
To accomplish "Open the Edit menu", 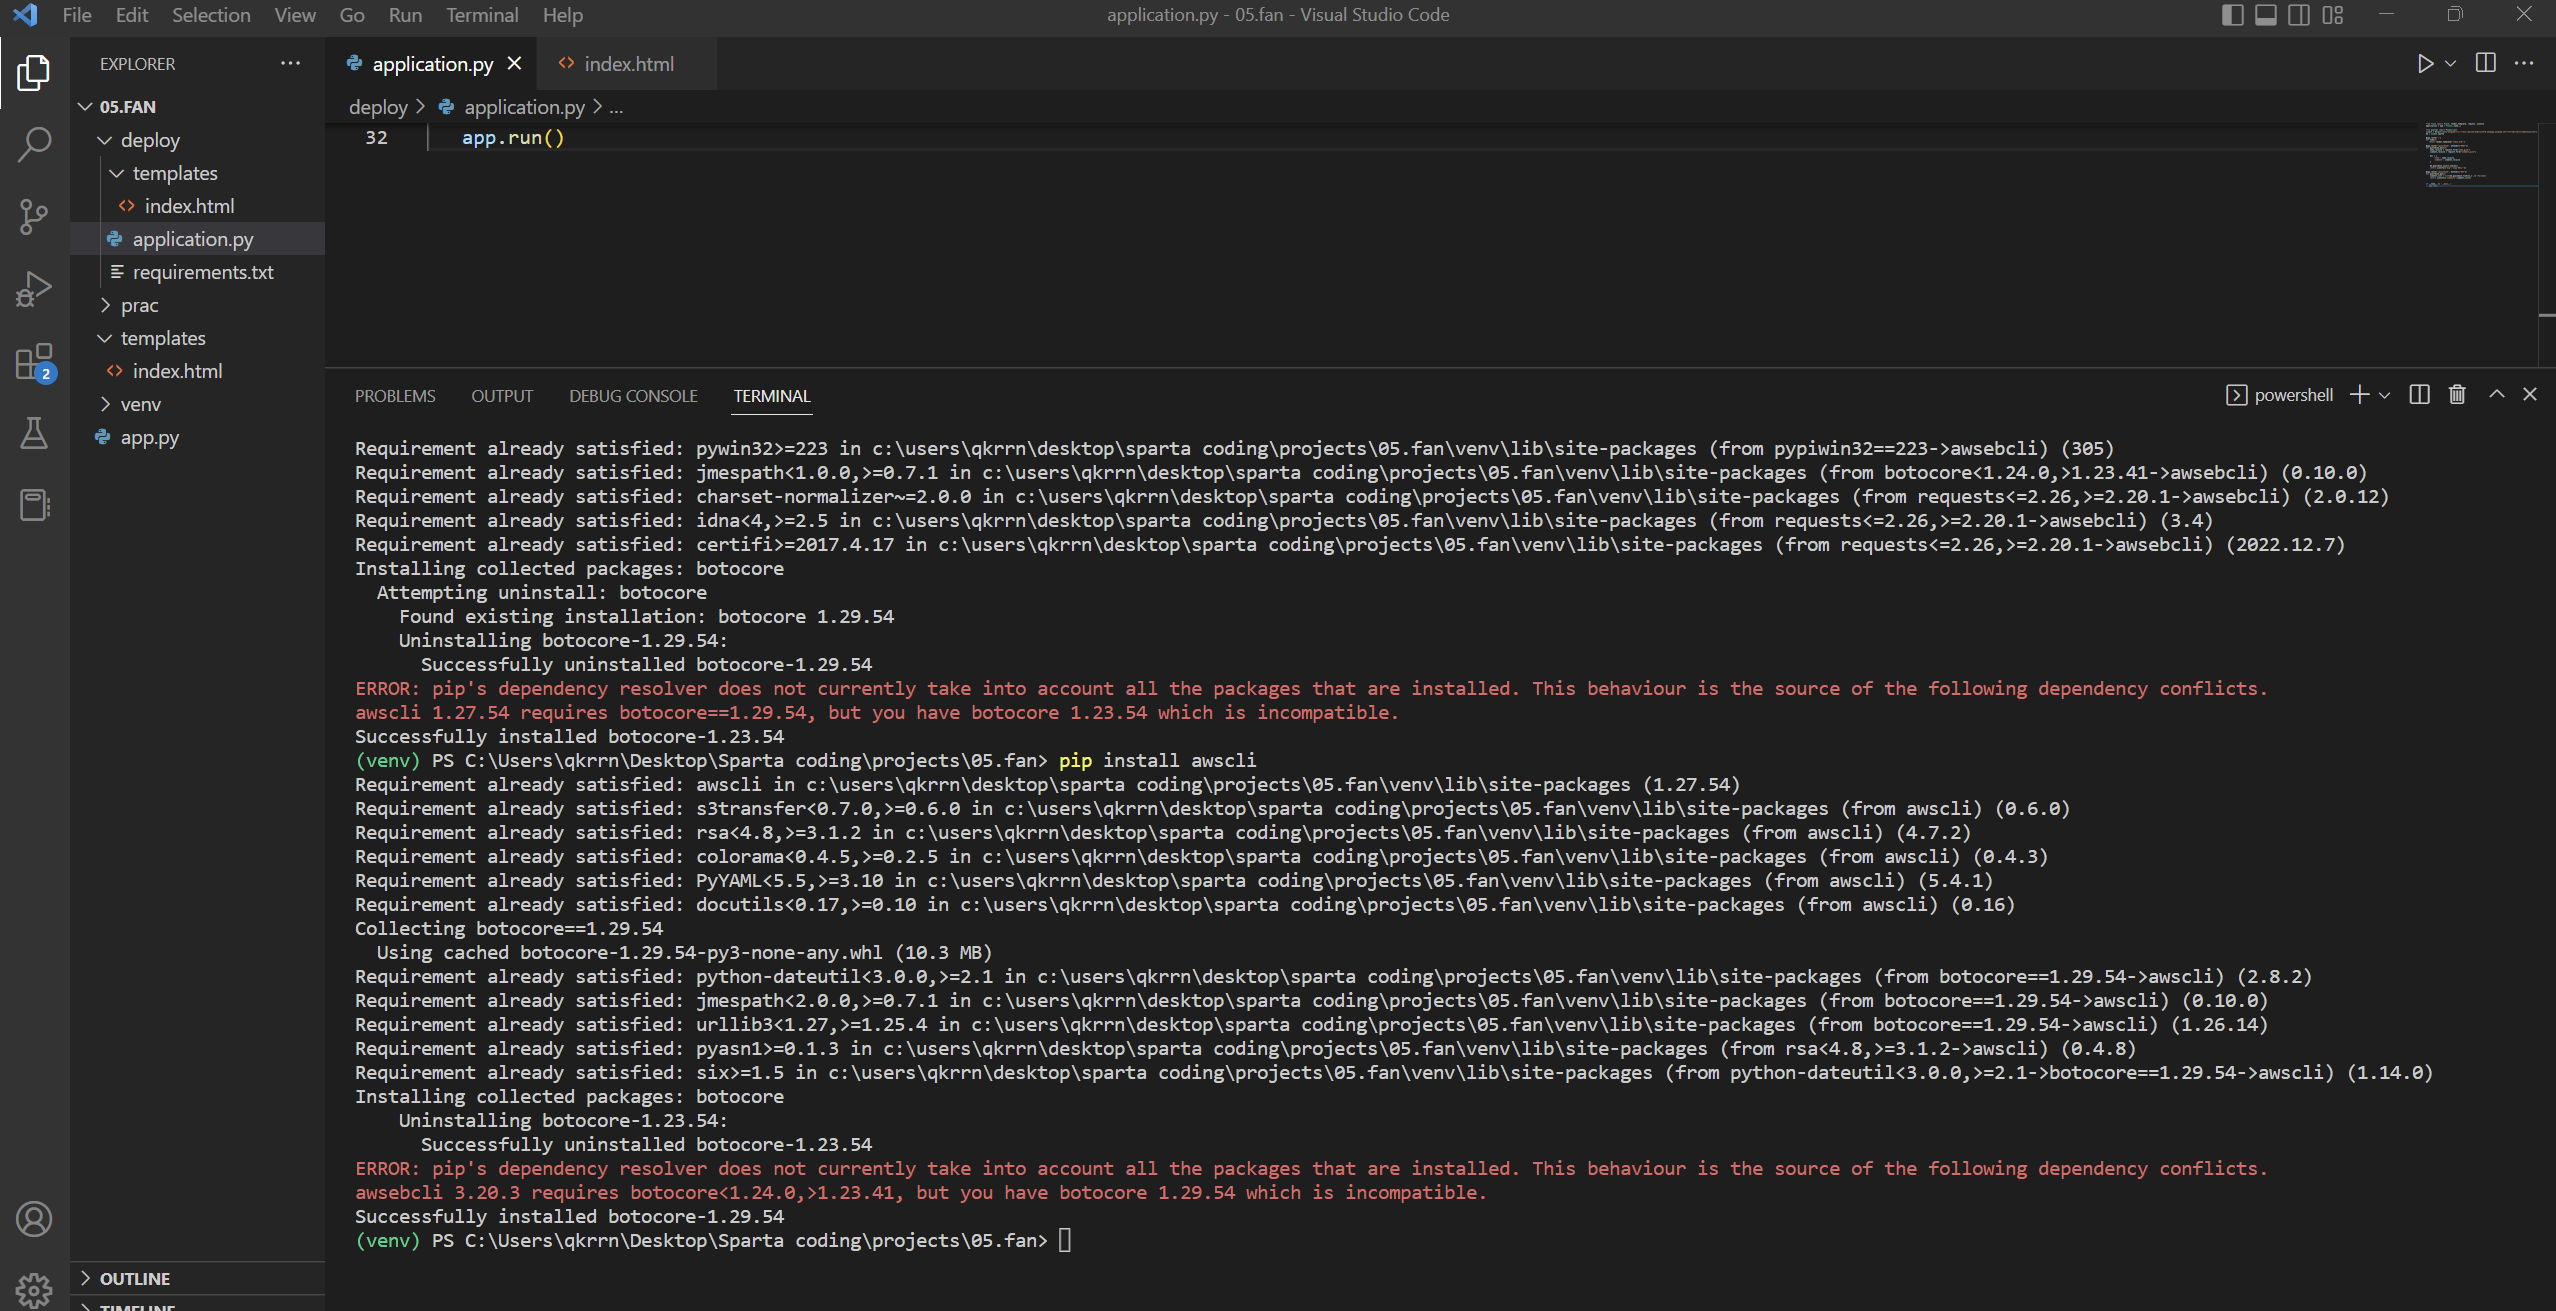I will 132,15.
